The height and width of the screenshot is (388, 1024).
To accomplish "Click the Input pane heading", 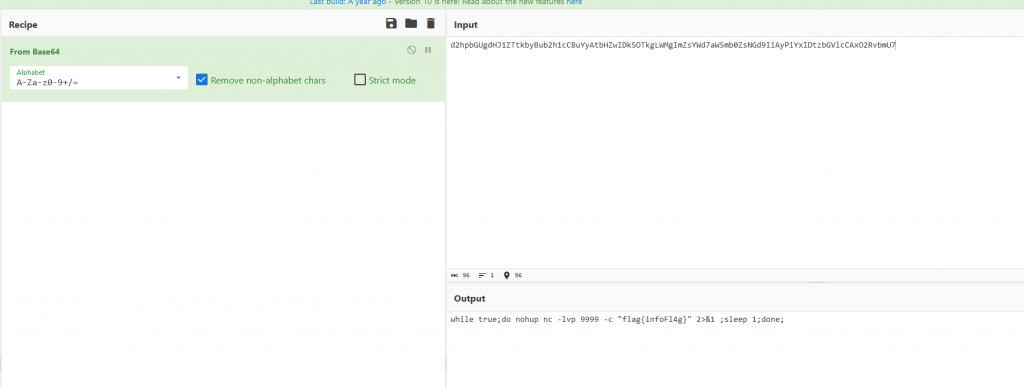I will point(466,25).
